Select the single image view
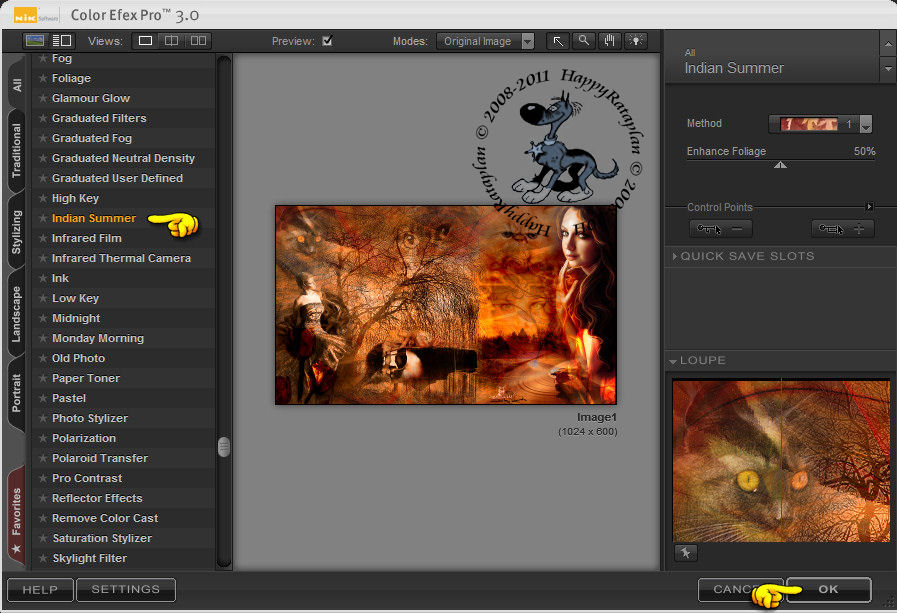The image size is (897, 613). (145, 41)
